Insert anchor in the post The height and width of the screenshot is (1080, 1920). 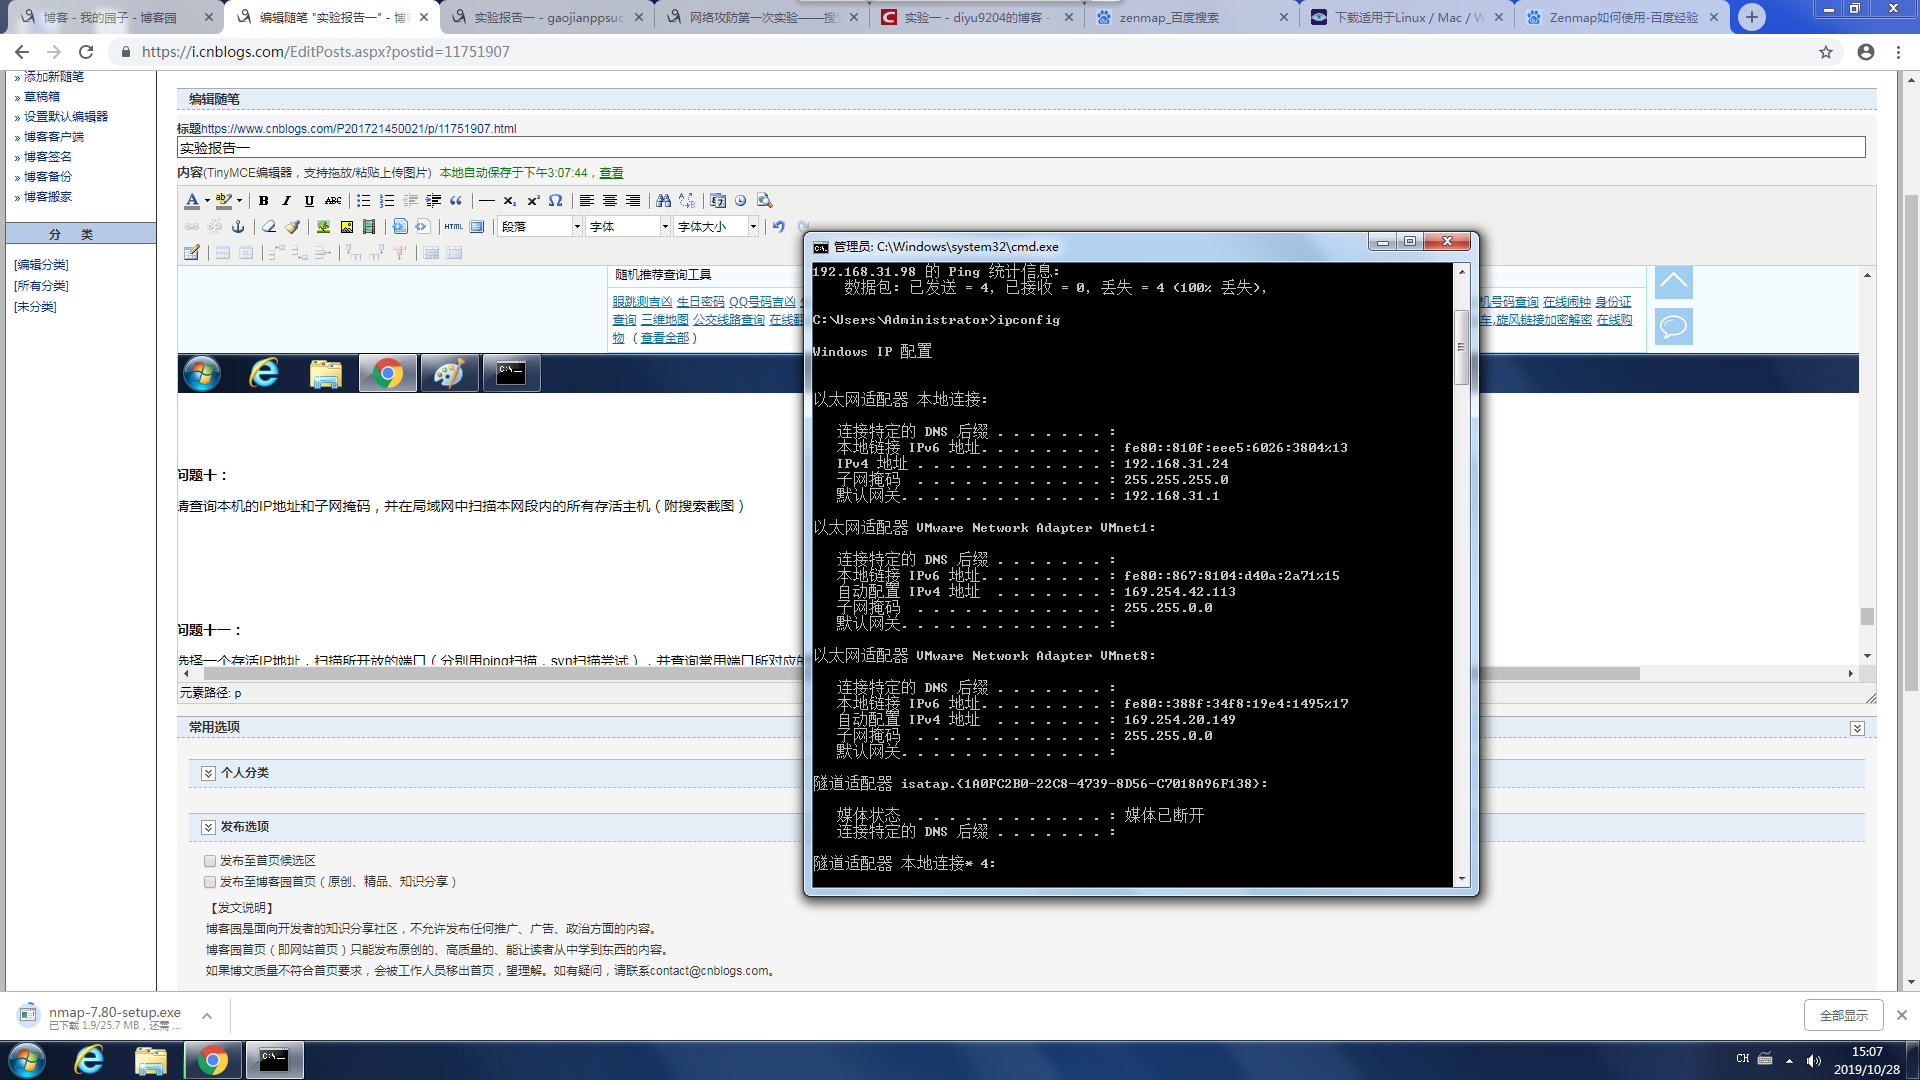pos(238,226)
